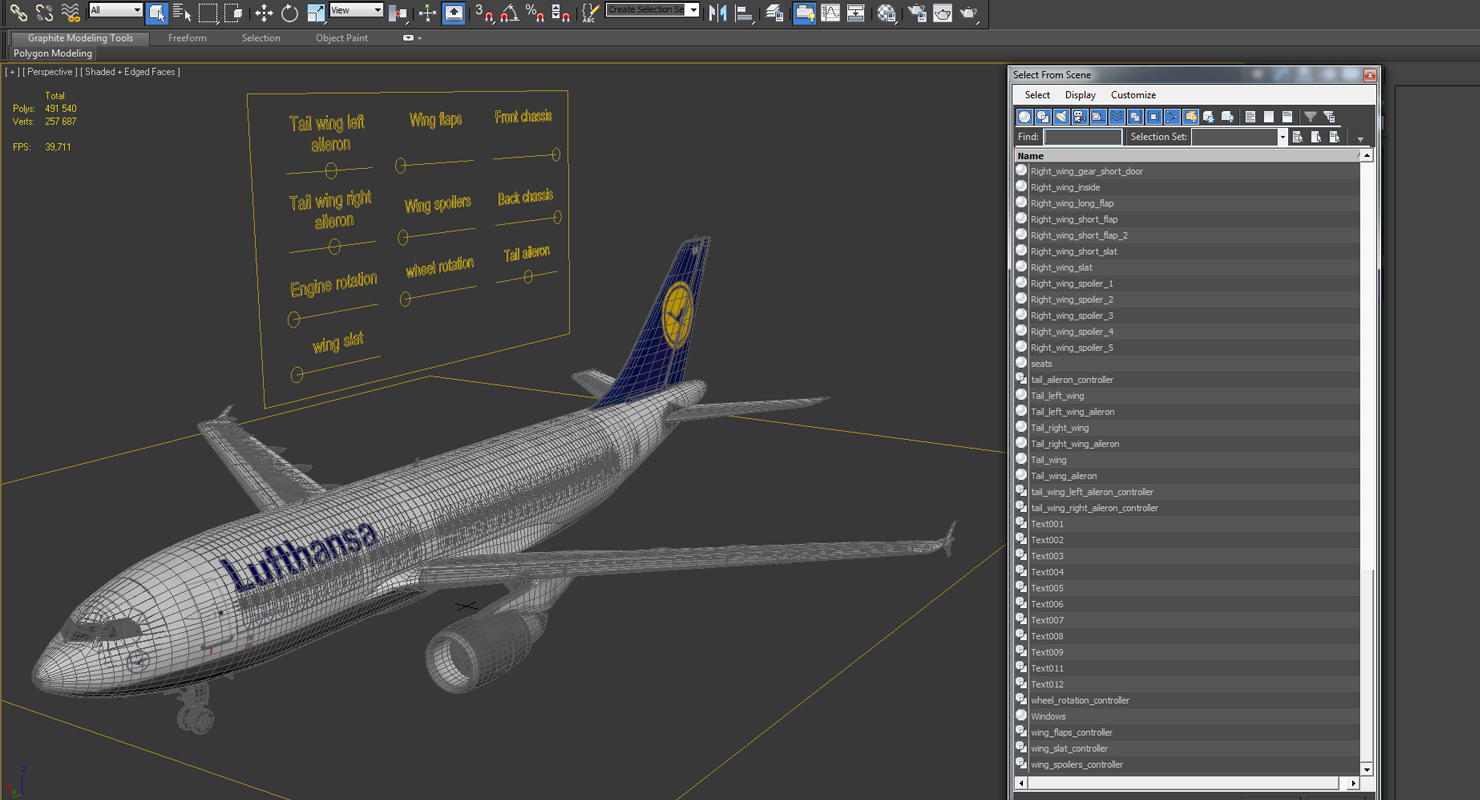The image size is (1480, 800).
Task: Toggle Keyboard Shortcut Override
Action: click(453, 13)
